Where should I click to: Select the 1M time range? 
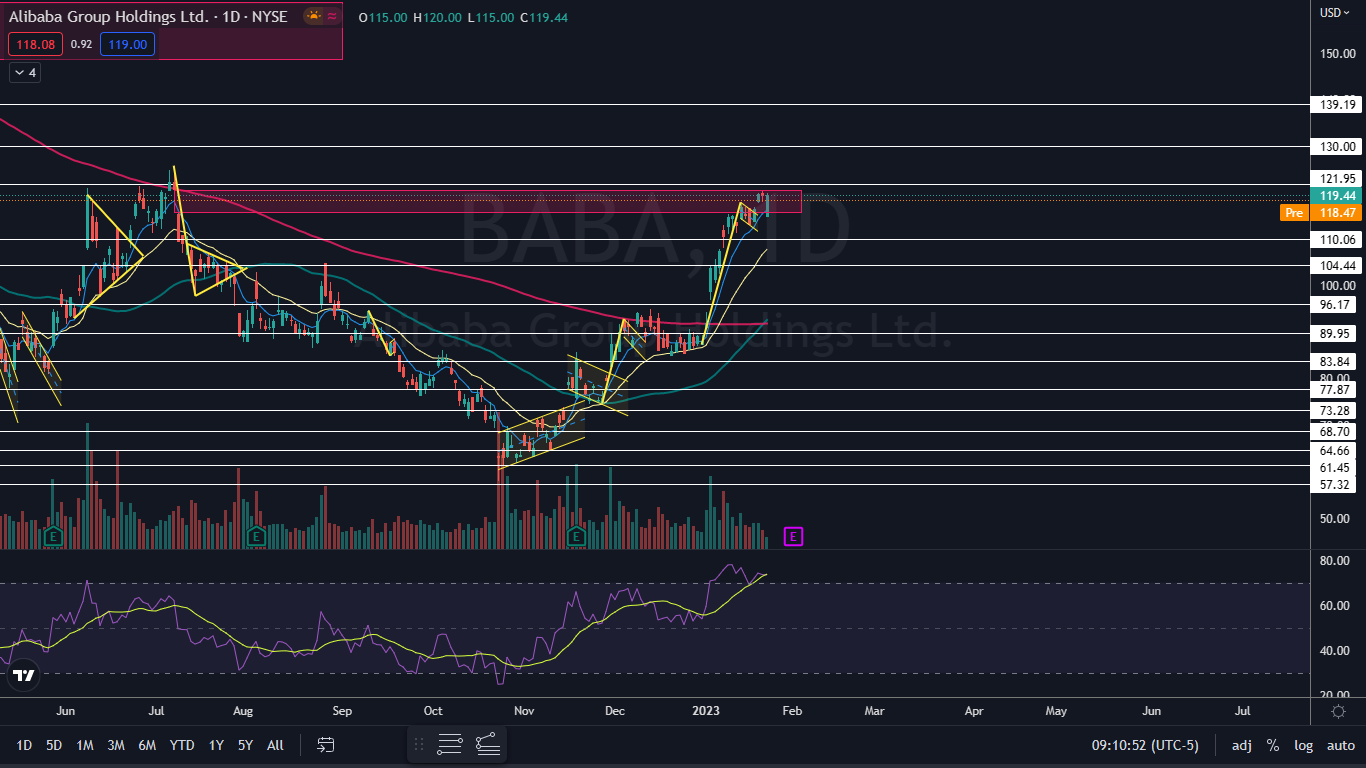[x=85, y=745]
